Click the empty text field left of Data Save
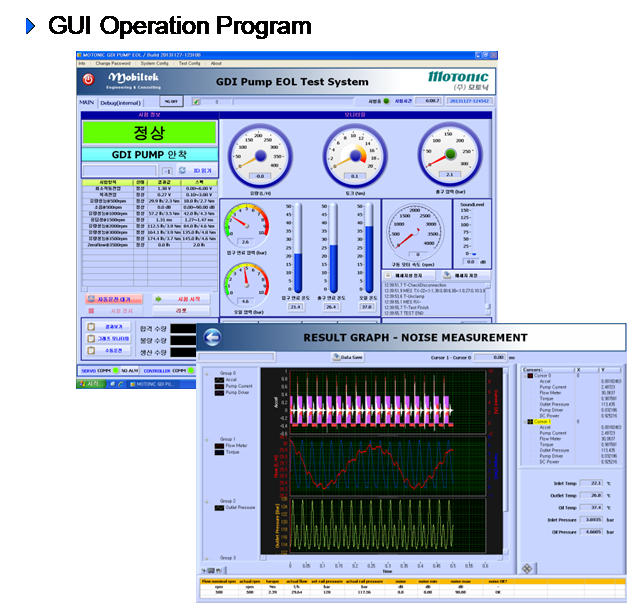 click(237, 356)
